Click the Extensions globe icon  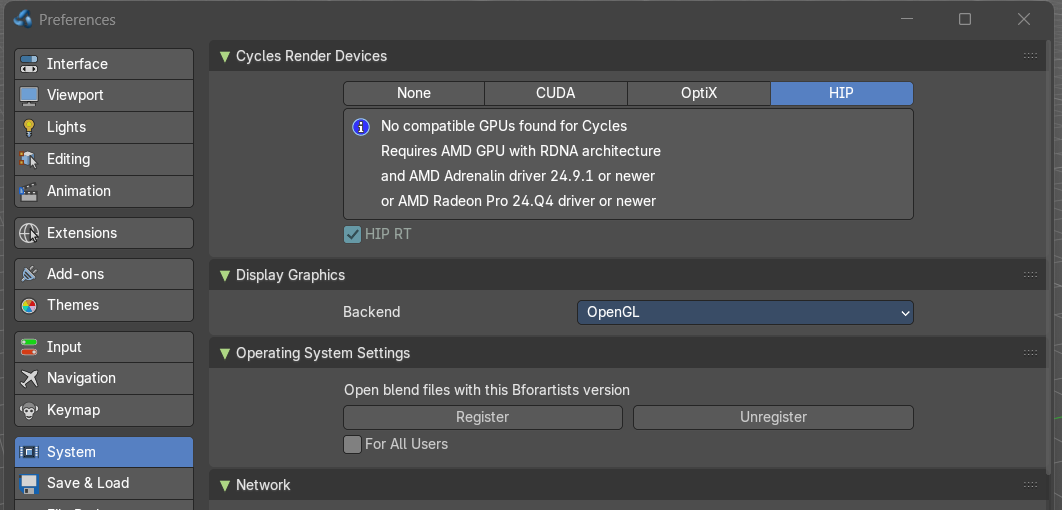click(x=29, y=233)
